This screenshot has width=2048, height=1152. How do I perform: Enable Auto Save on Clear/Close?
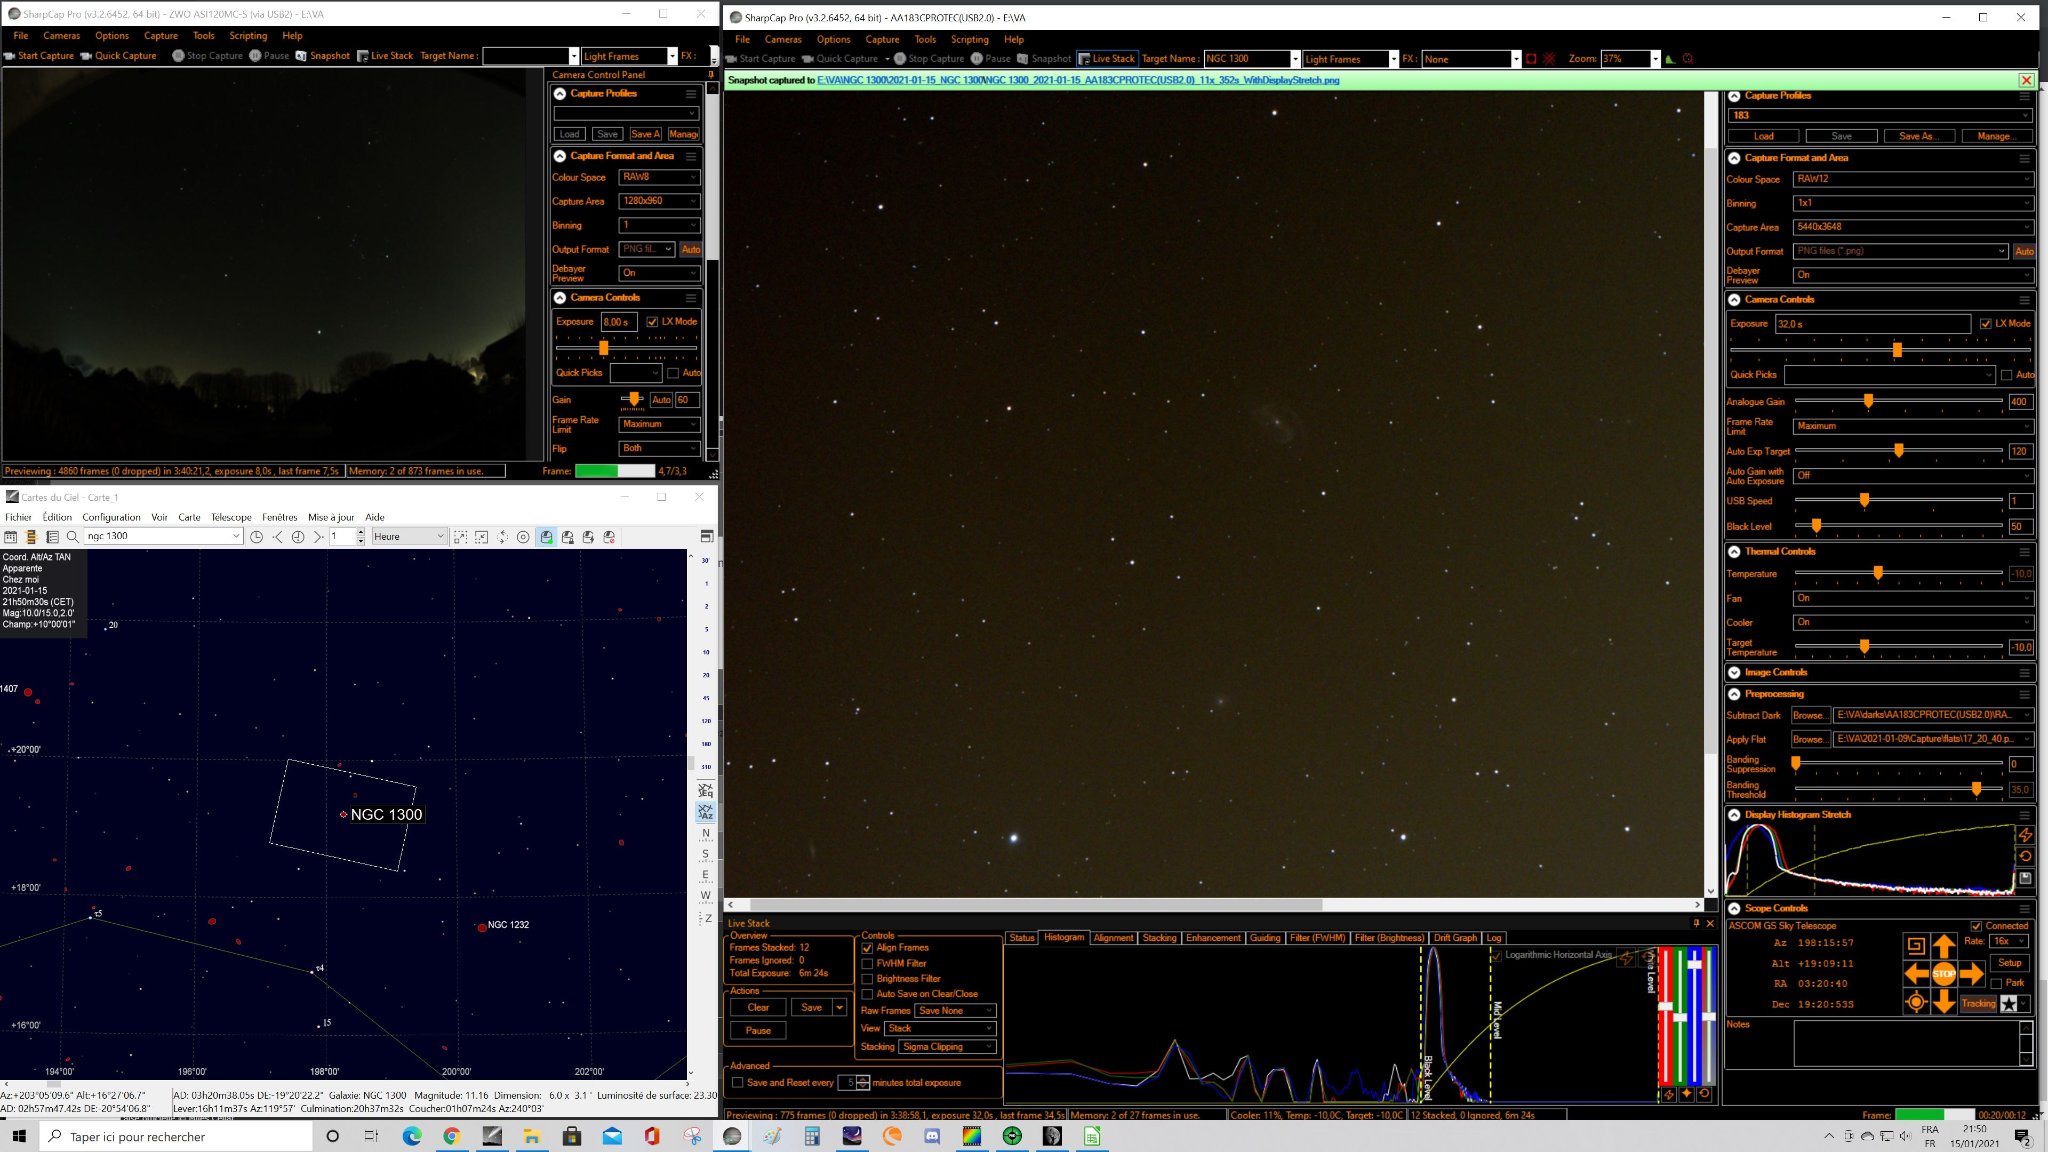(x=867, y=994)
